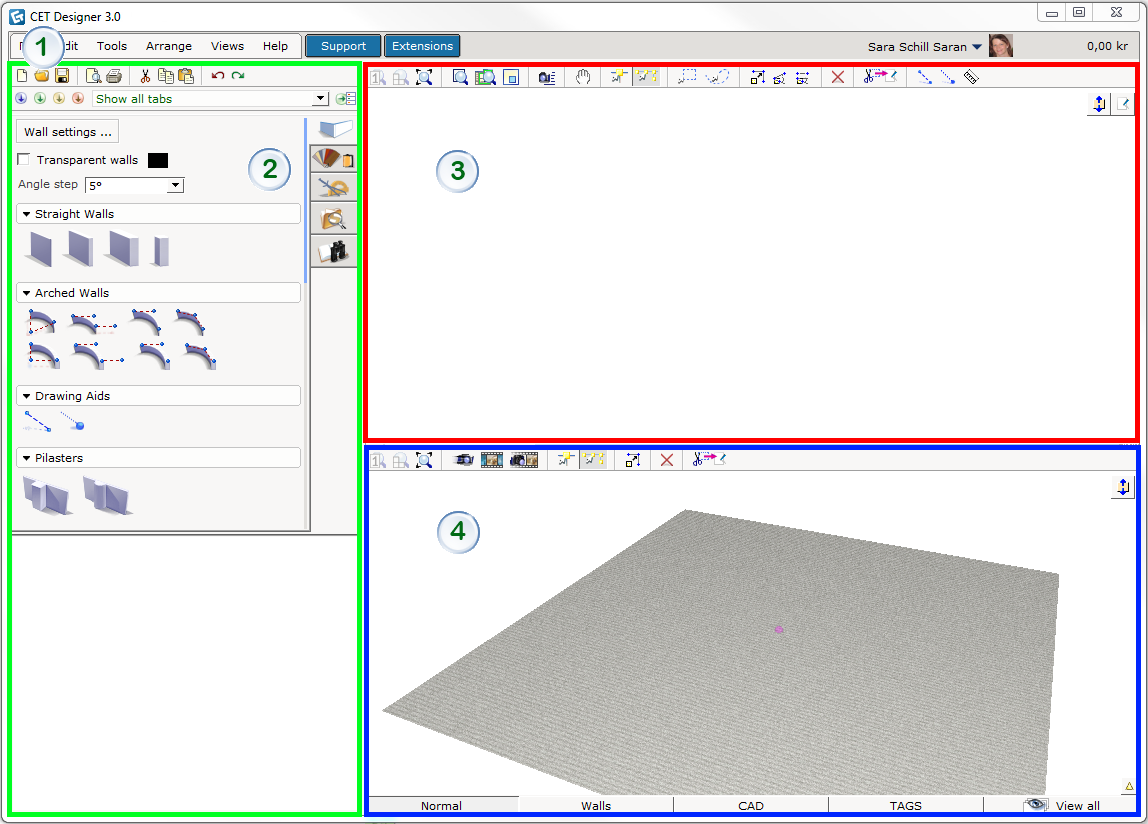Click the Support button
The height and width of the screenshot is (824, 1148).
pos(343,45)
